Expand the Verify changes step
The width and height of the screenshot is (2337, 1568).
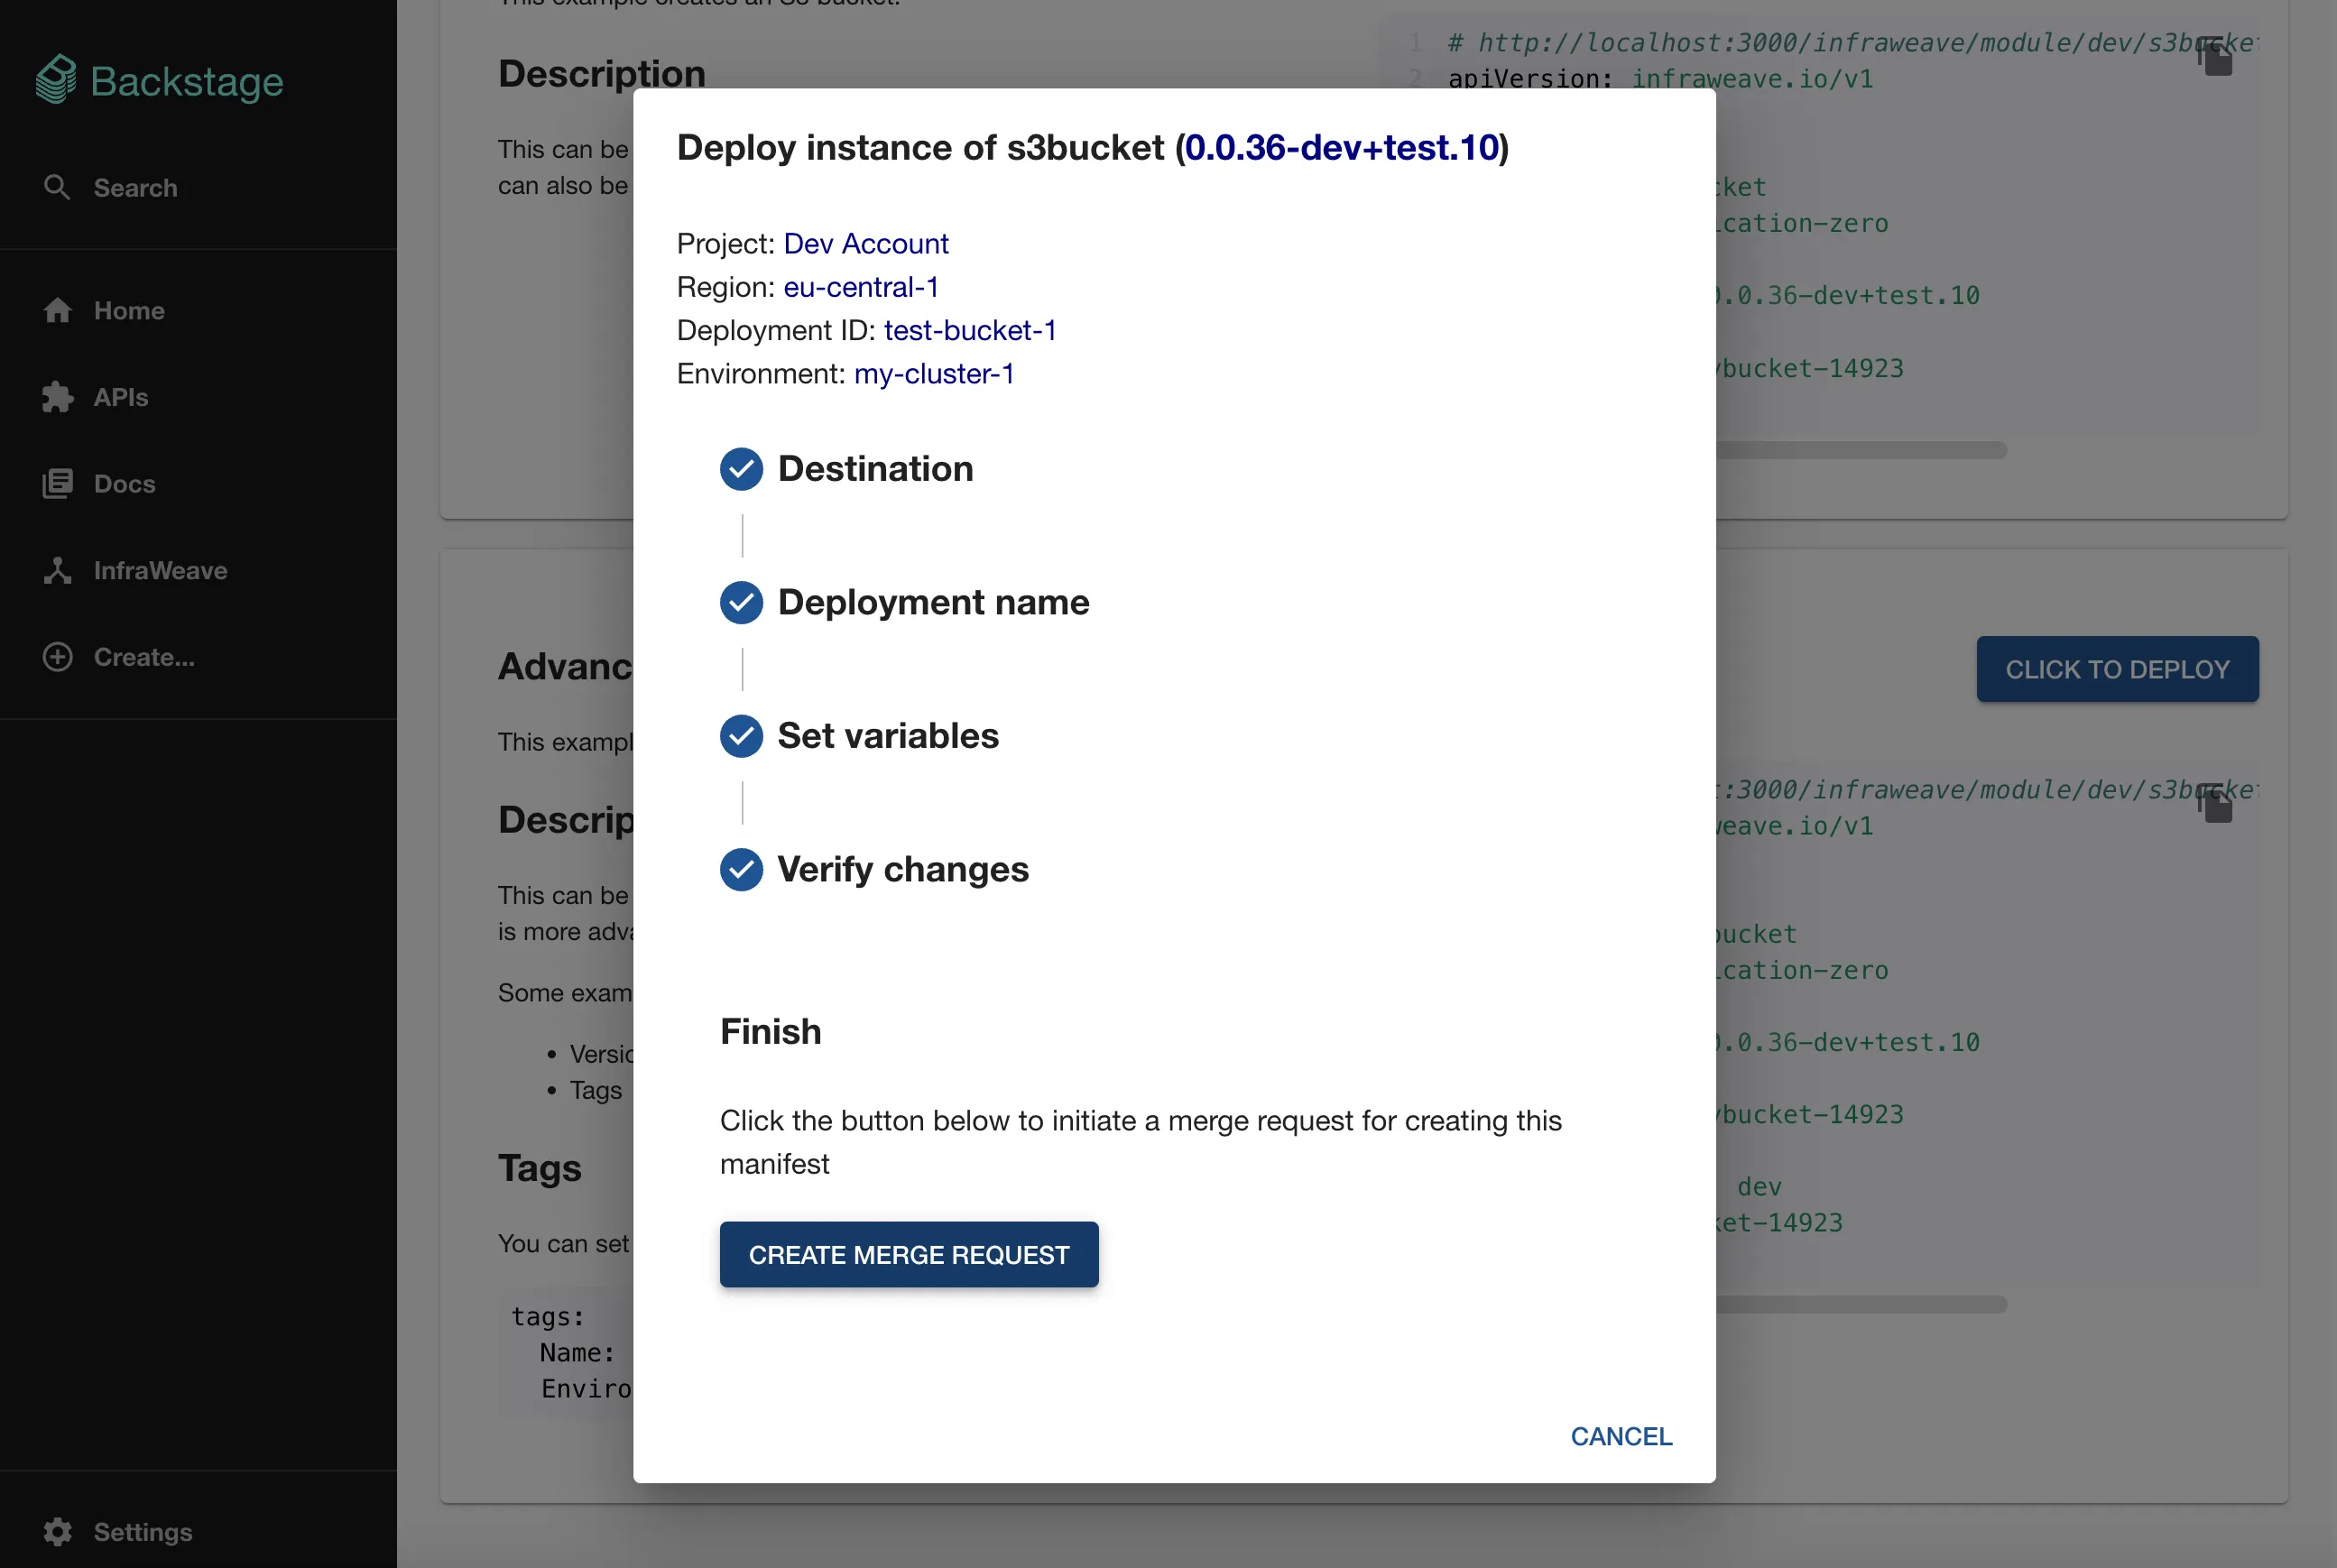click(902, 869)
